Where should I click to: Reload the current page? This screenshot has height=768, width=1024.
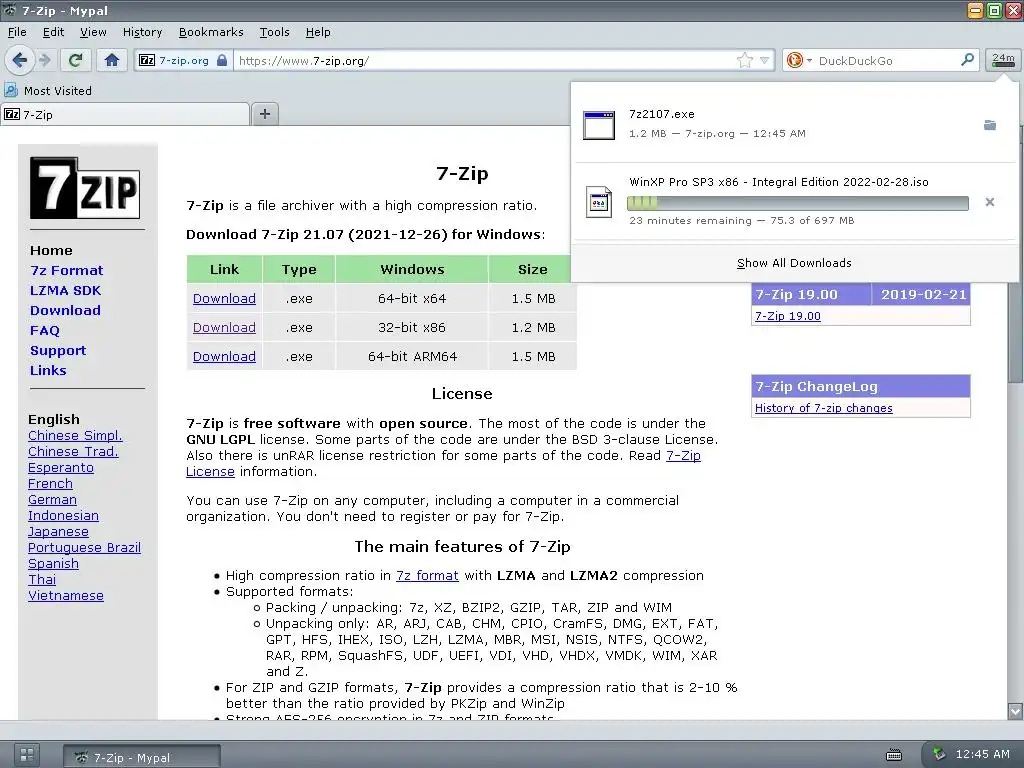point(76,60)
